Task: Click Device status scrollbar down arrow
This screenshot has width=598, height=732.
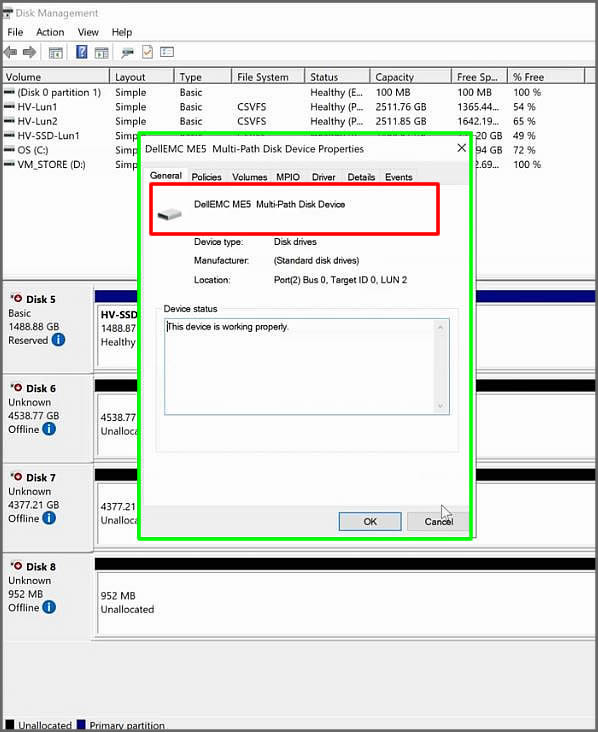Action: tap(440, 406)
